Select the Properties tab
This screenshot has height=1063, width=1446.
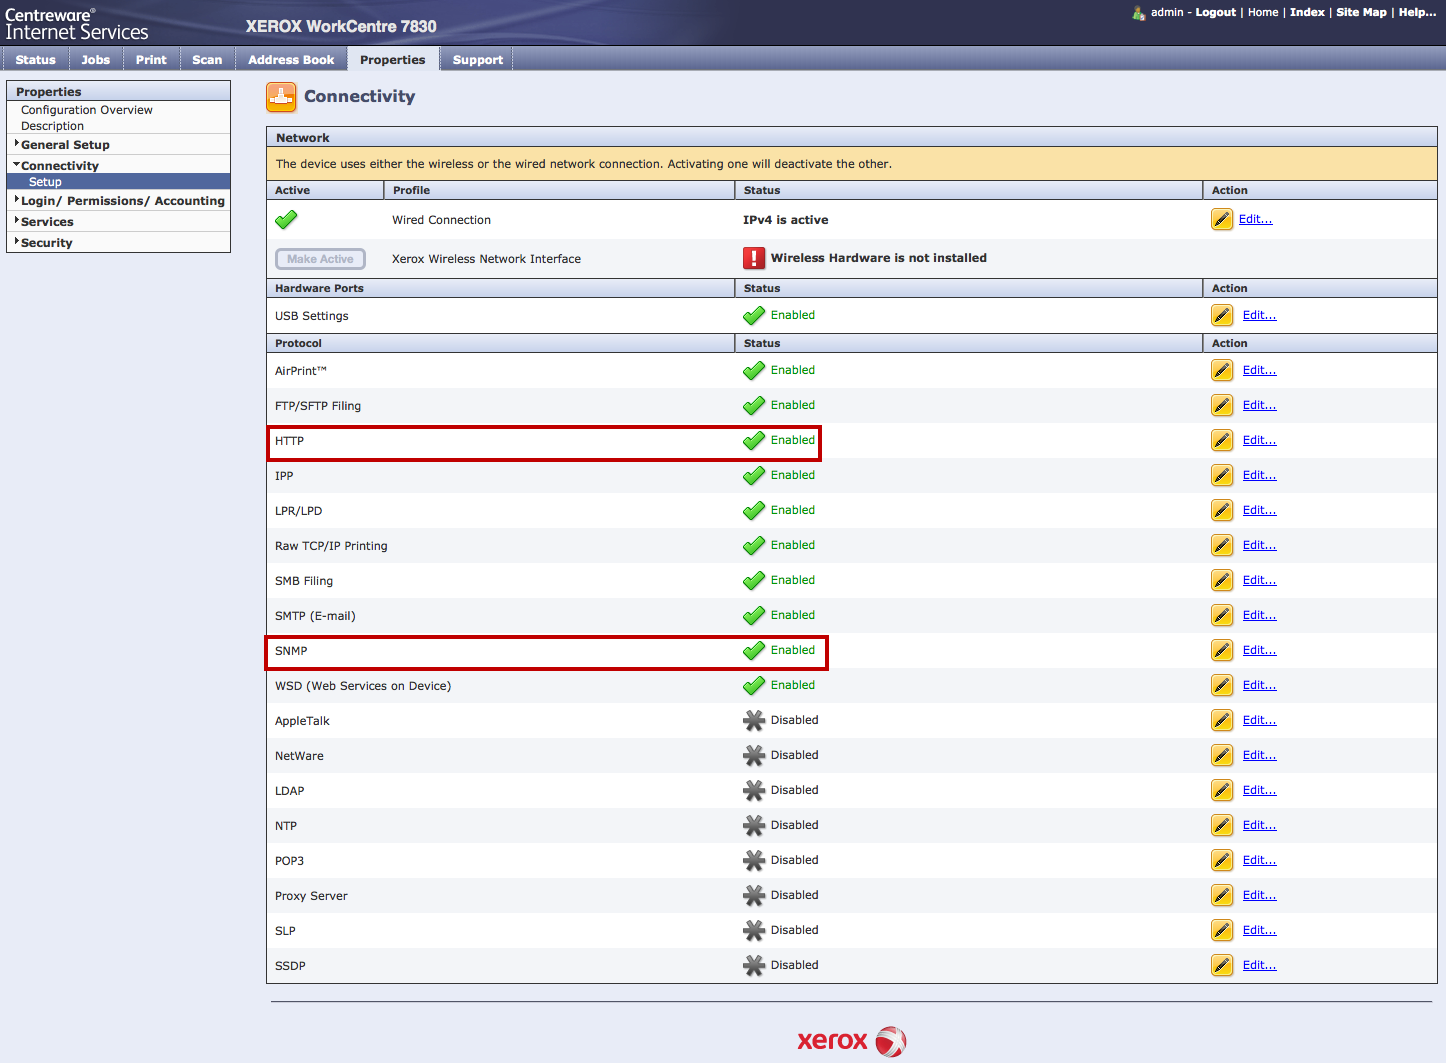(x=393, y=60)
